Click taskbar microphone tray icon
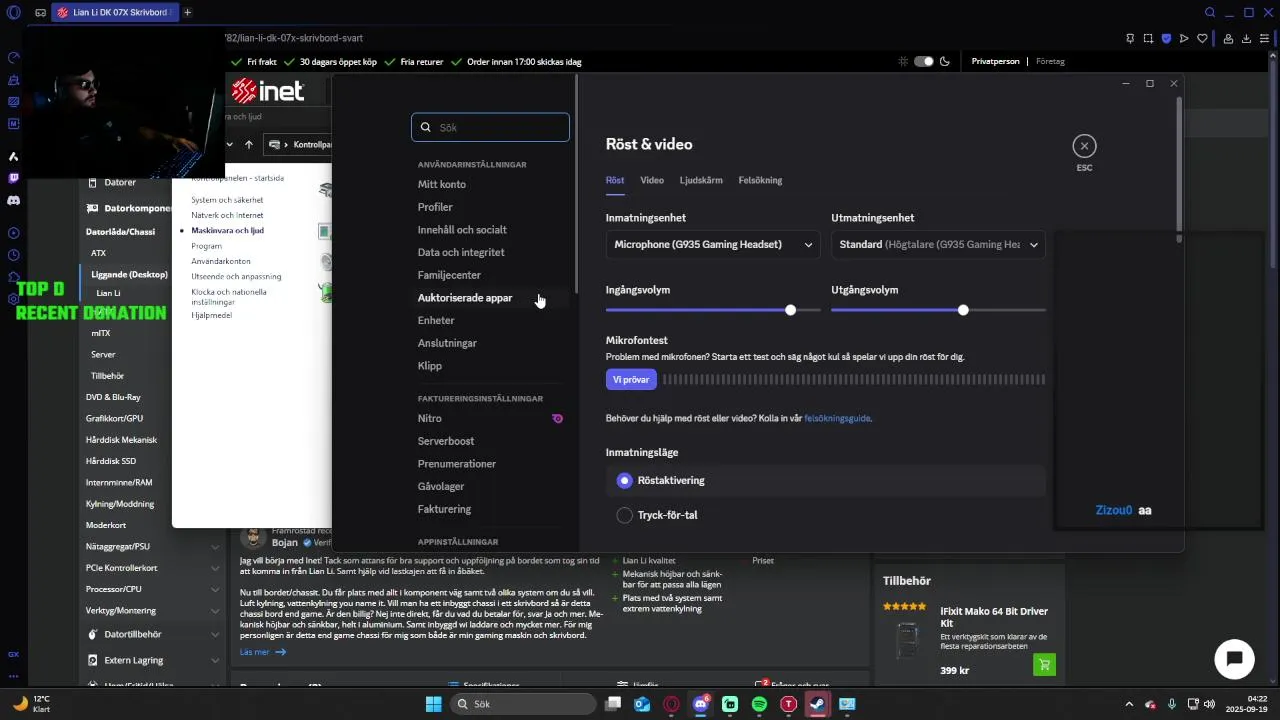This screenshot has width=1280, height=720. coord(1172,704)
